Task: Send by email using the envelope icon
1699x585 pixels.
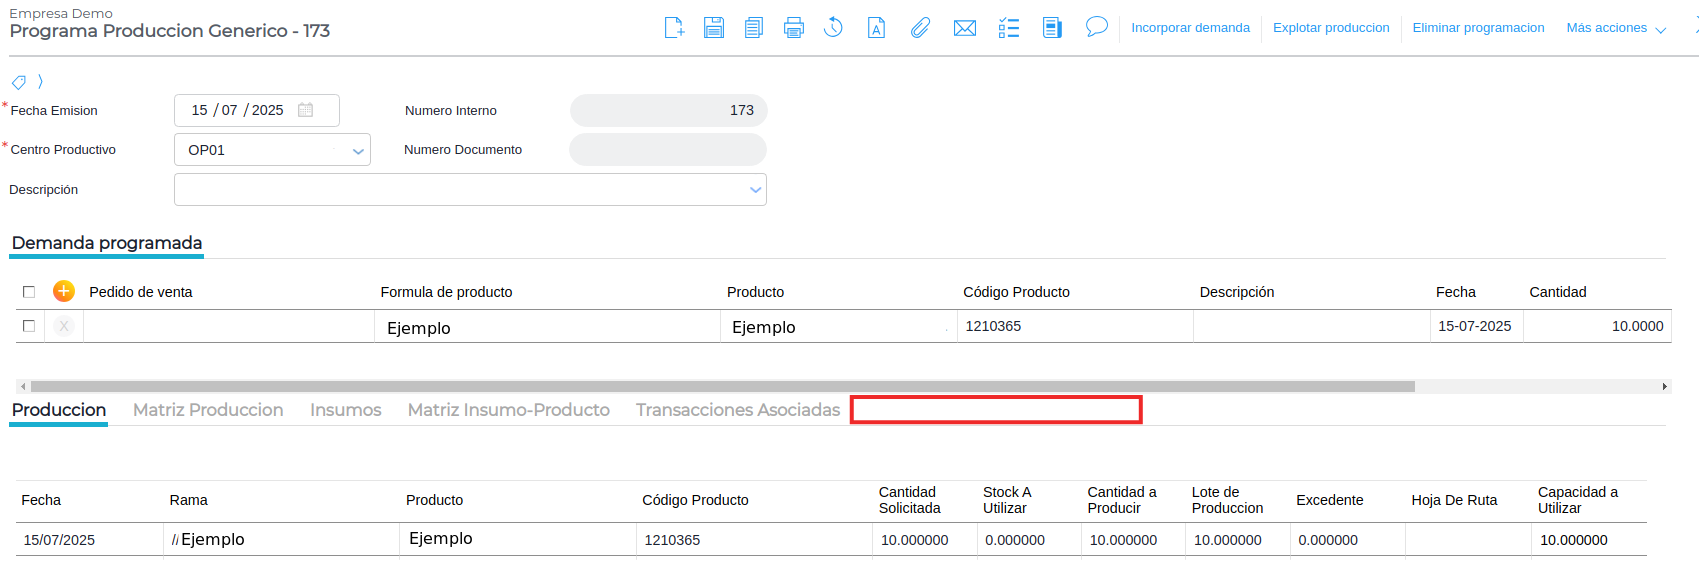Action: [965, 28]
